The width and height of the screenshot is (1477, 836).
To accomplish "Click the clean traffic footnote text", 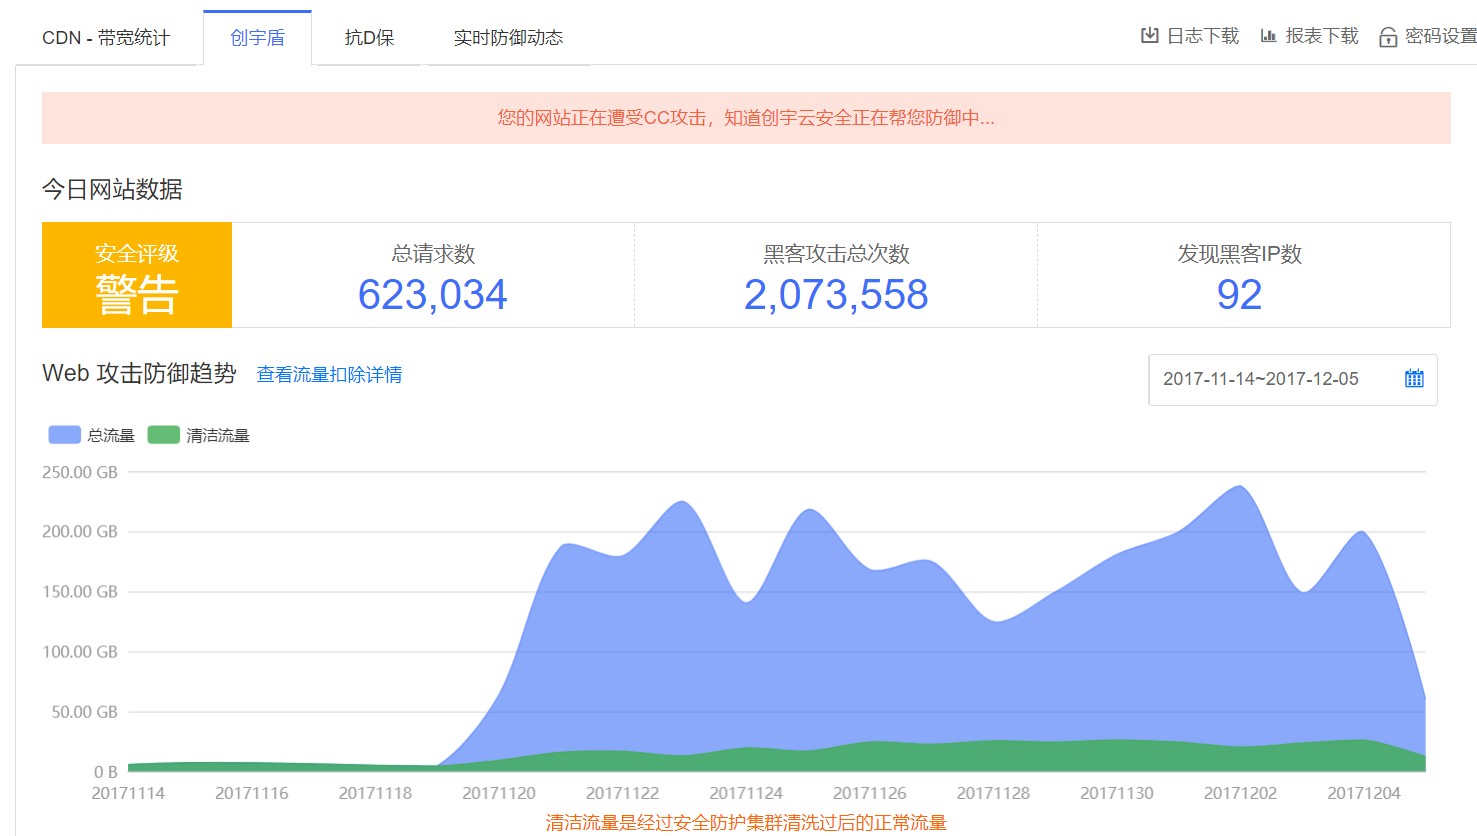I will (746, 823).
